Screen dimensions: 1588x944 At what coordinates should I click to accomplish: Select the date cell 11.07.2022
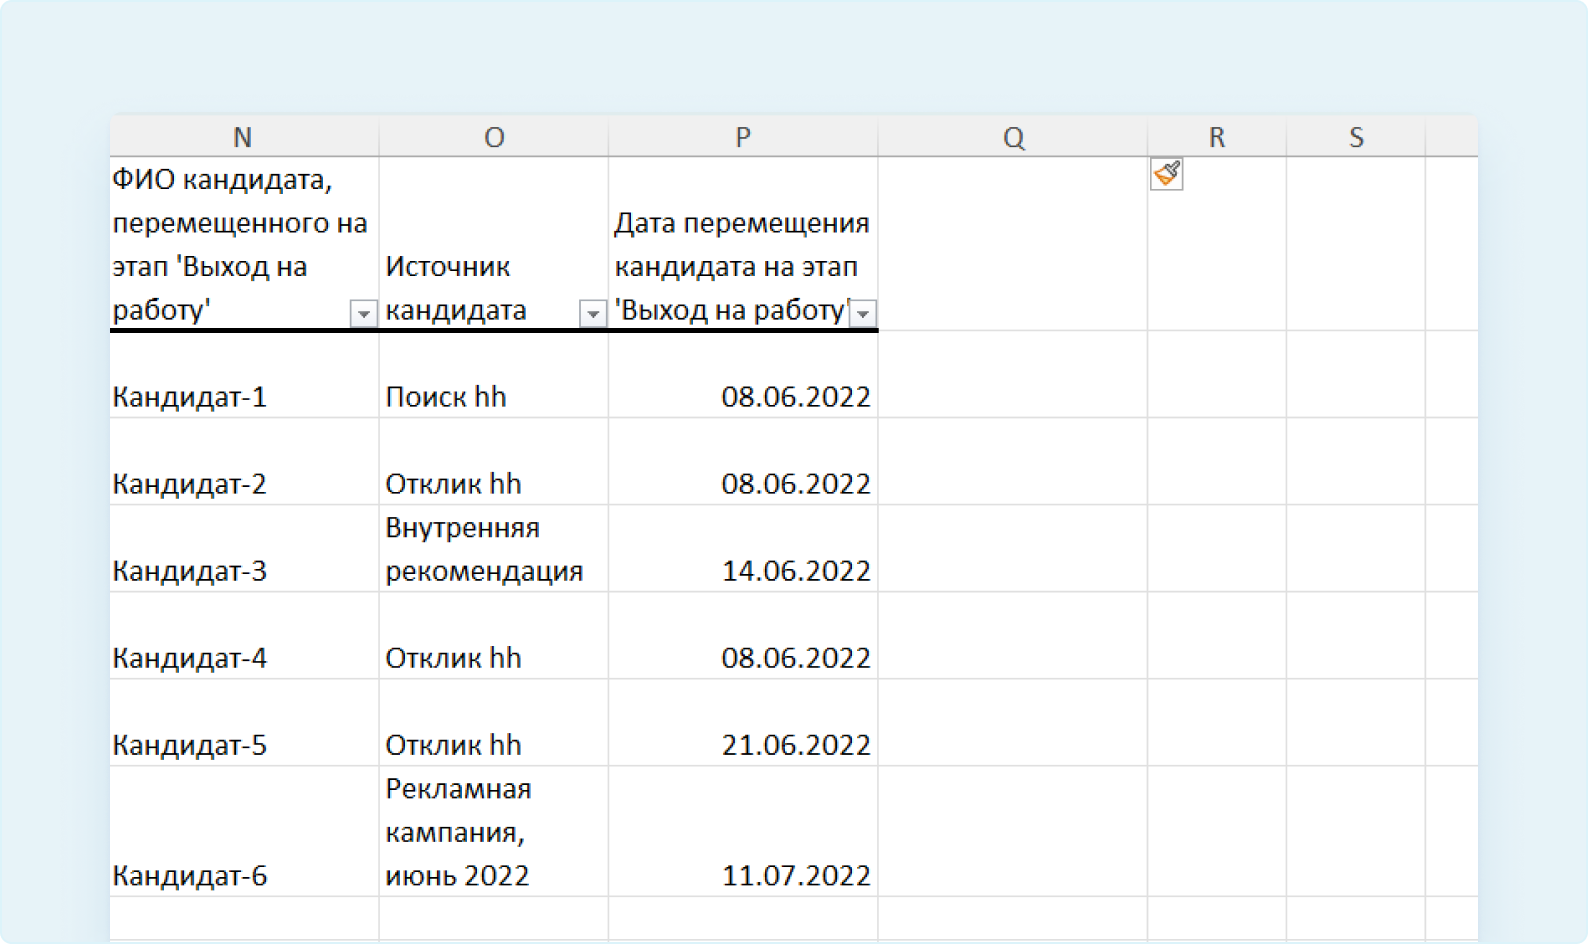(x=743, y=831)
